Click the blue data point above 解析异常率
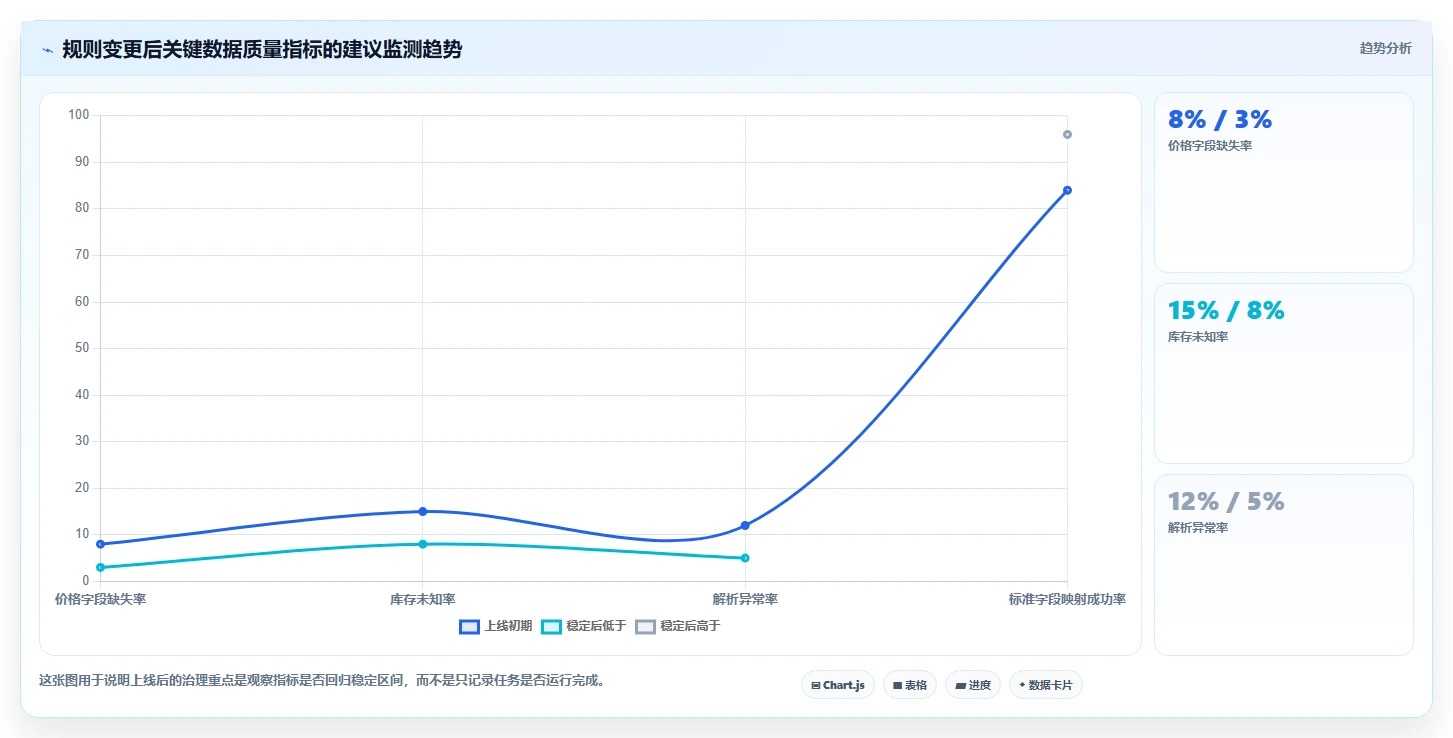Screen dimensions: 1453x738 tap(745, 525)
